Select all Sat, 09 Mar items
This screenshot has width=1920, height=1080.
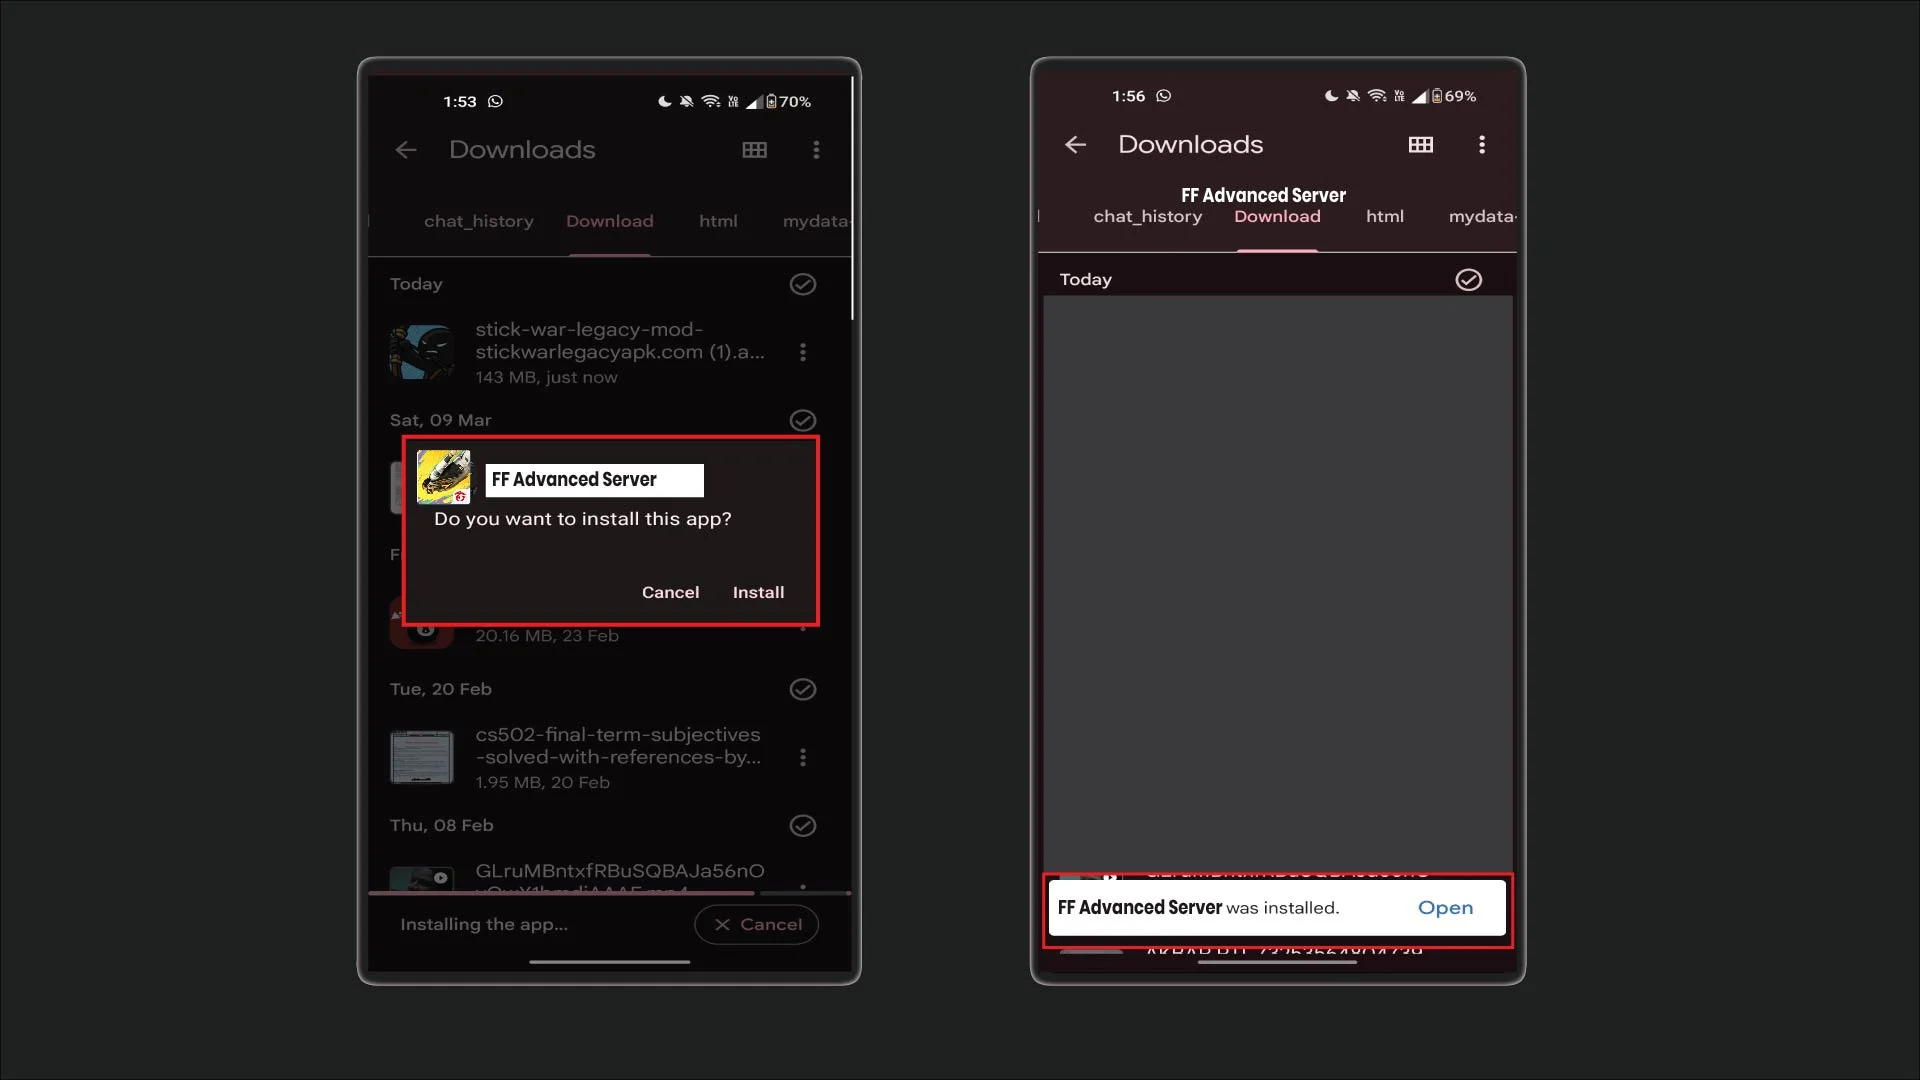click(x=802, y=420)
